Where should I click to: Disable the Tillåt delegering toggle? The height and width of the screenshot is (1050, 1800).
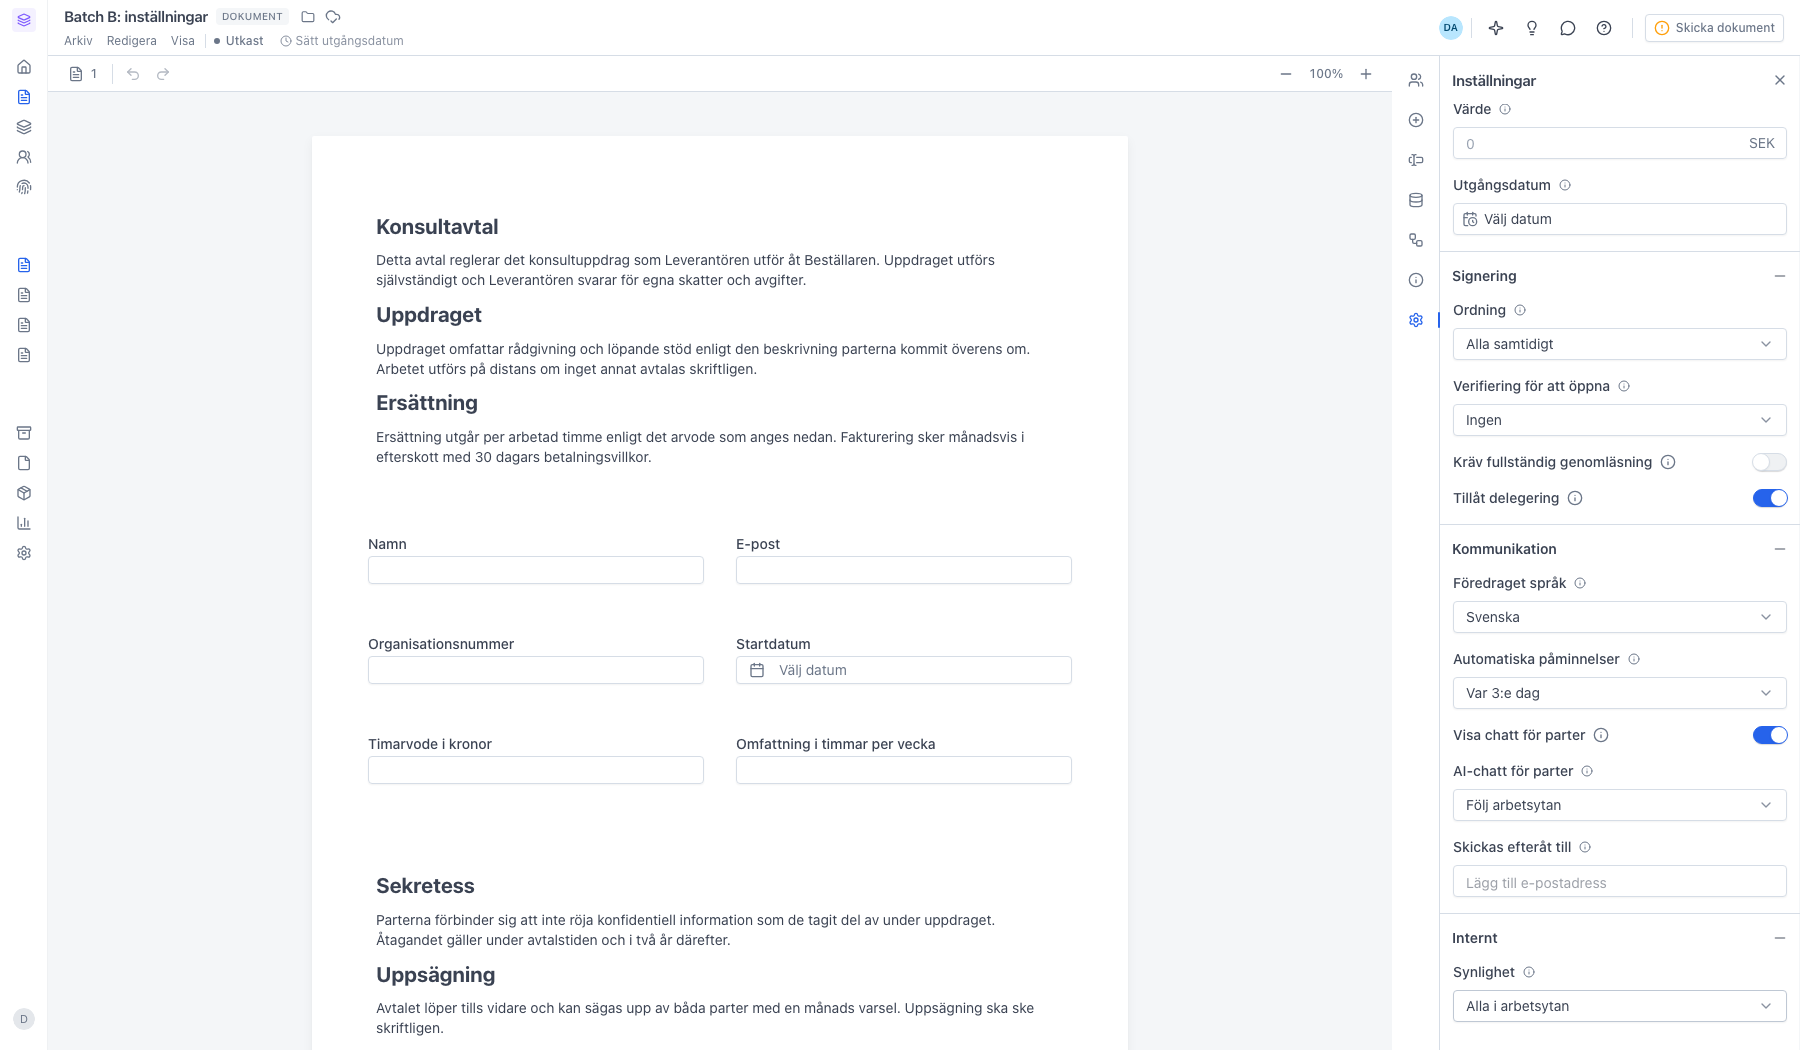coord(1769,498)
